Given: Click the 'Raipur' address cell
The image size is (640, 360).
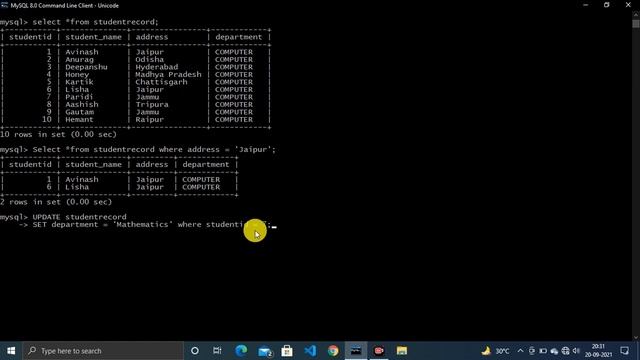Looking at the screenshot, I should [x=149, y=120].
